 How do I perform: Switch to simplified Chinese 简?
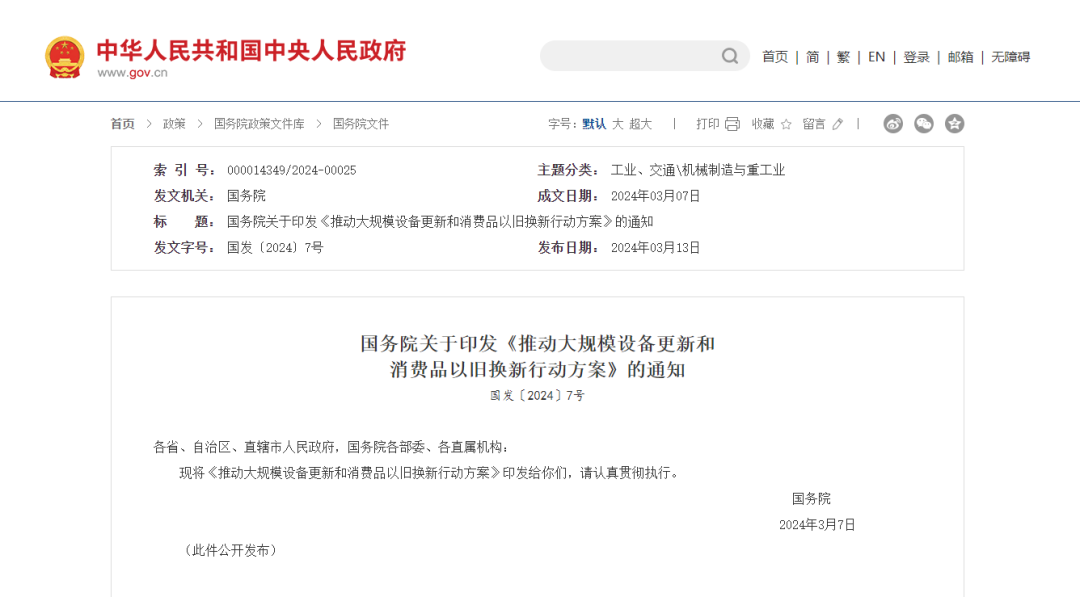(813, 57)
